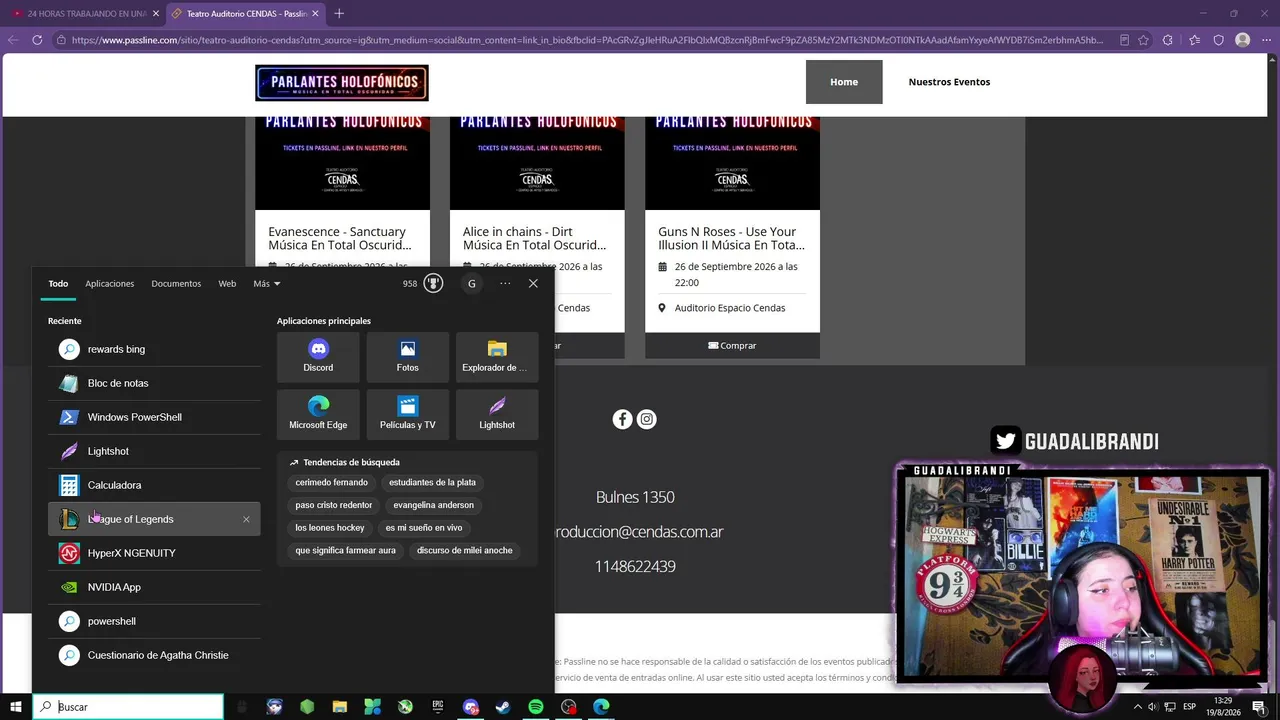Open Calculadora from recent list
This screenshot has height=720, width=1280.
tap(154, 485)
